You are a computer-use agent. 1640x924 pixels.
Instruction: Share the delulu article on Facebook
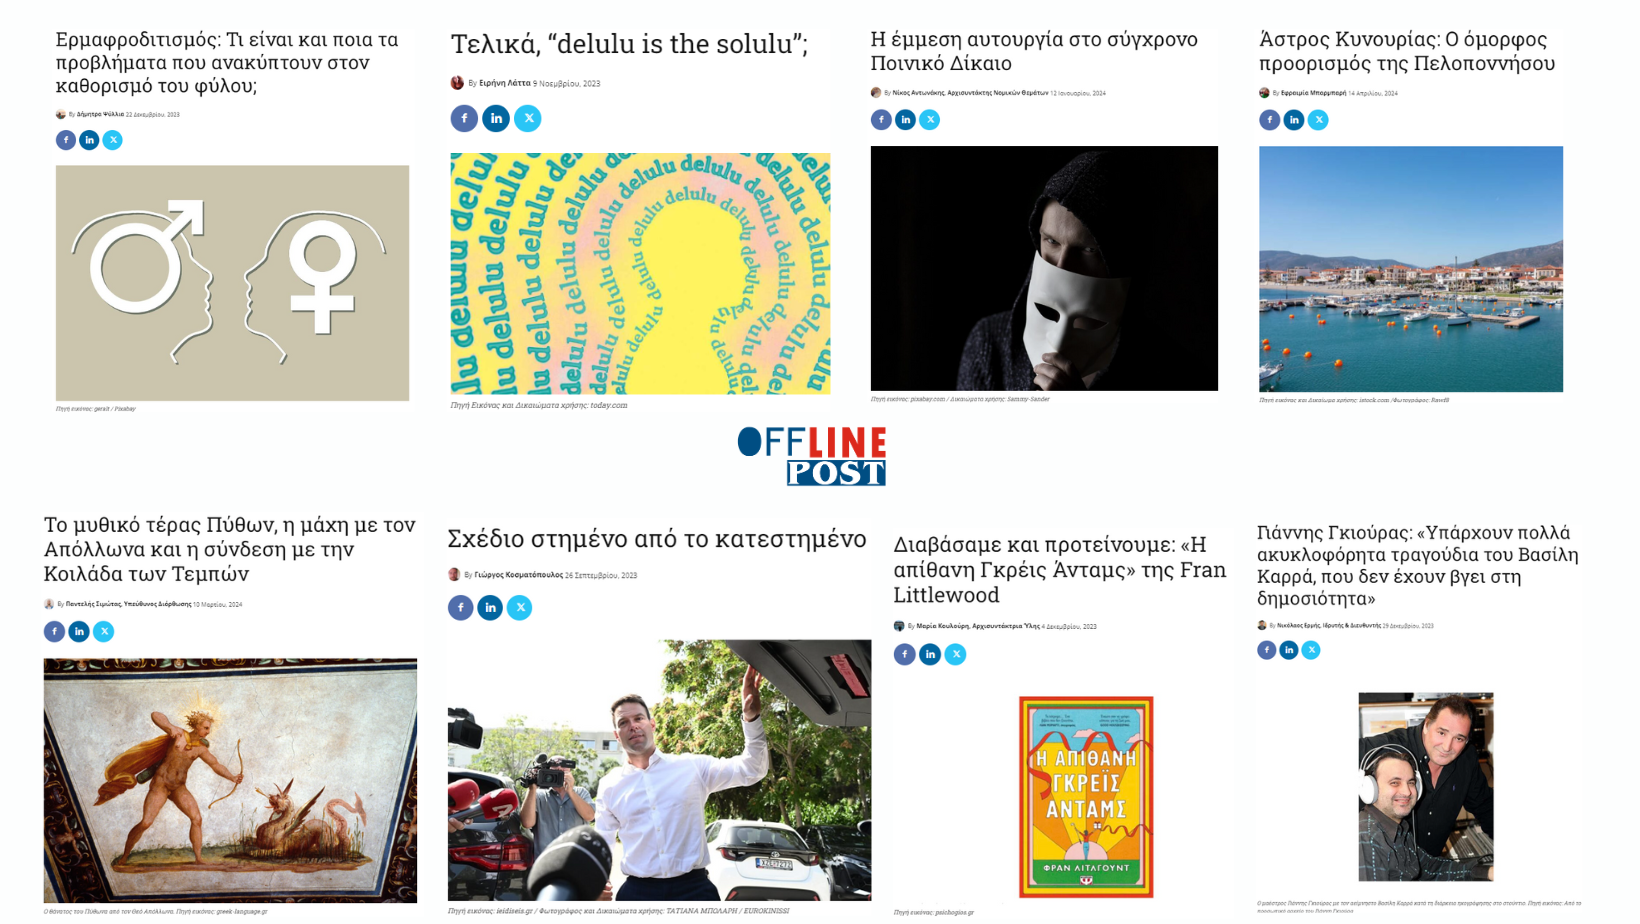click(464, 118)
